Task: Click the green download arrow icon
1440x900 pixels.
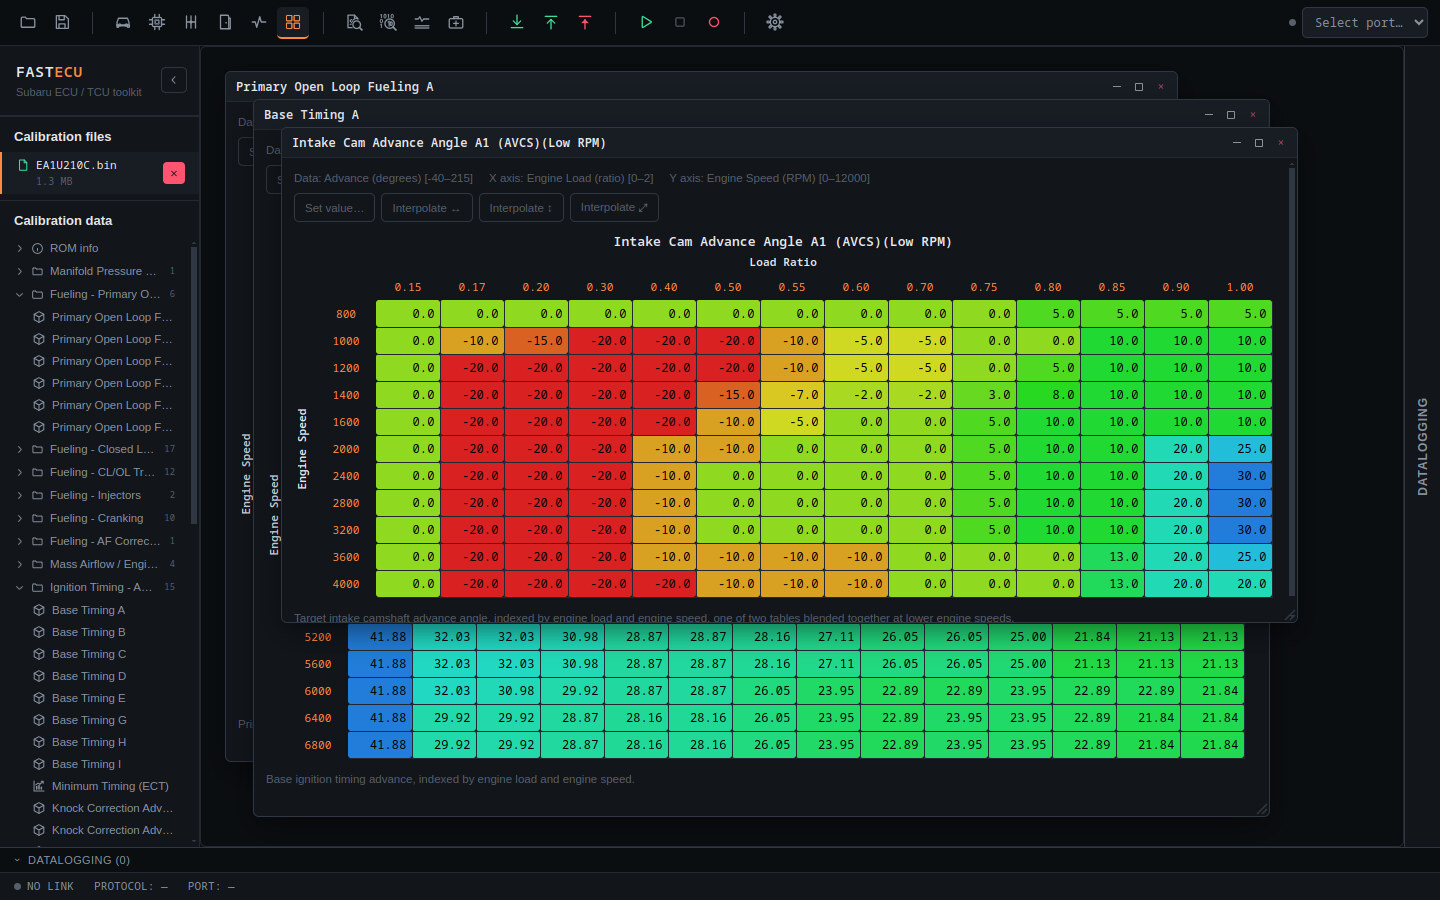Action: pyautogui.click(x=517, y=22)
